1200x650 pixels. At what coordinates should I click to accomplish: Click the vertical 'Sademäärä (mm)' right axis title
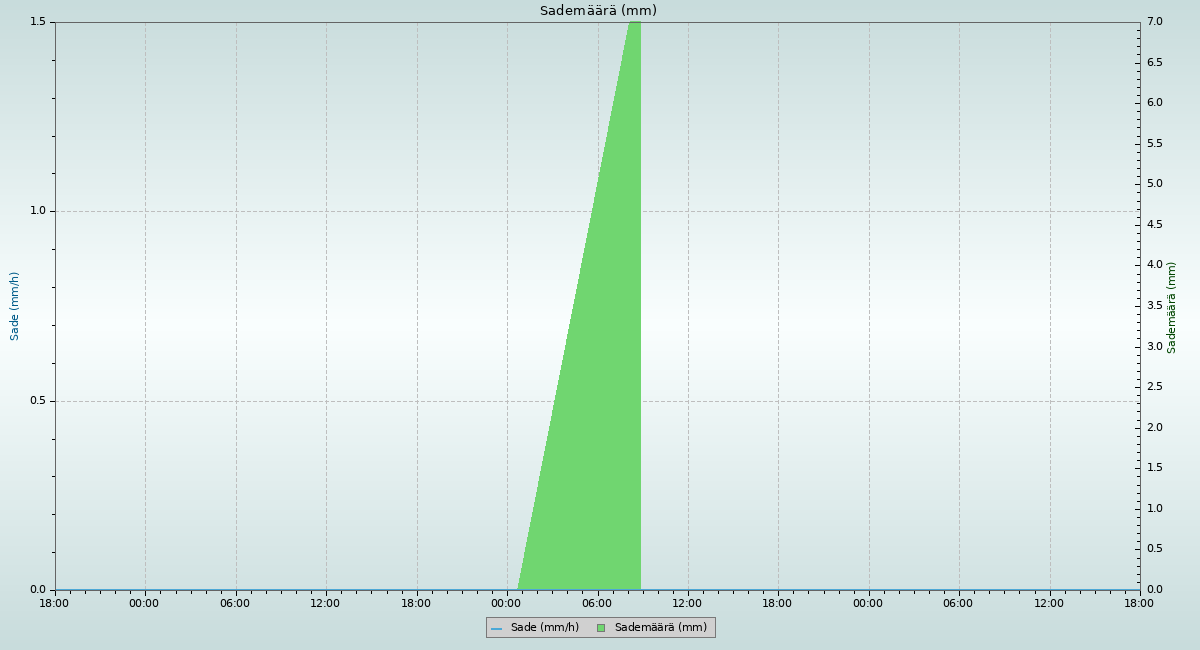click(1172, 307)
